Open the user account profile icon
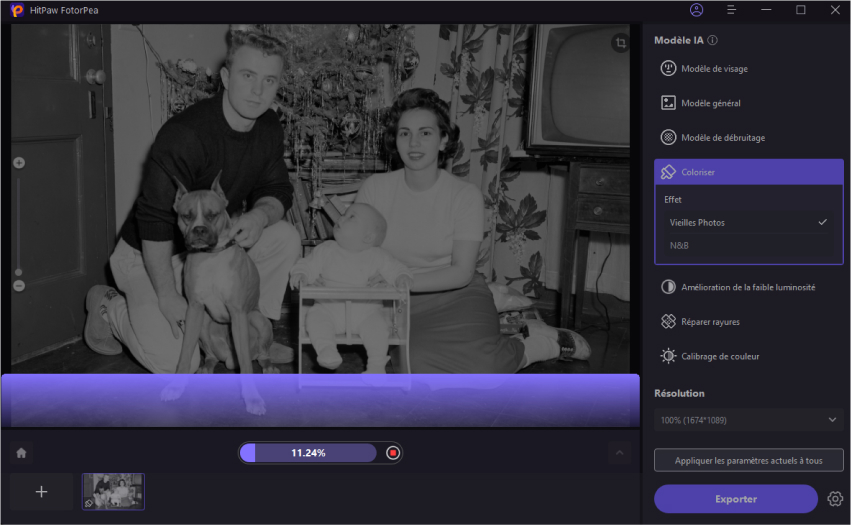This screenshot has height=525, width=851. click(697, 10)
